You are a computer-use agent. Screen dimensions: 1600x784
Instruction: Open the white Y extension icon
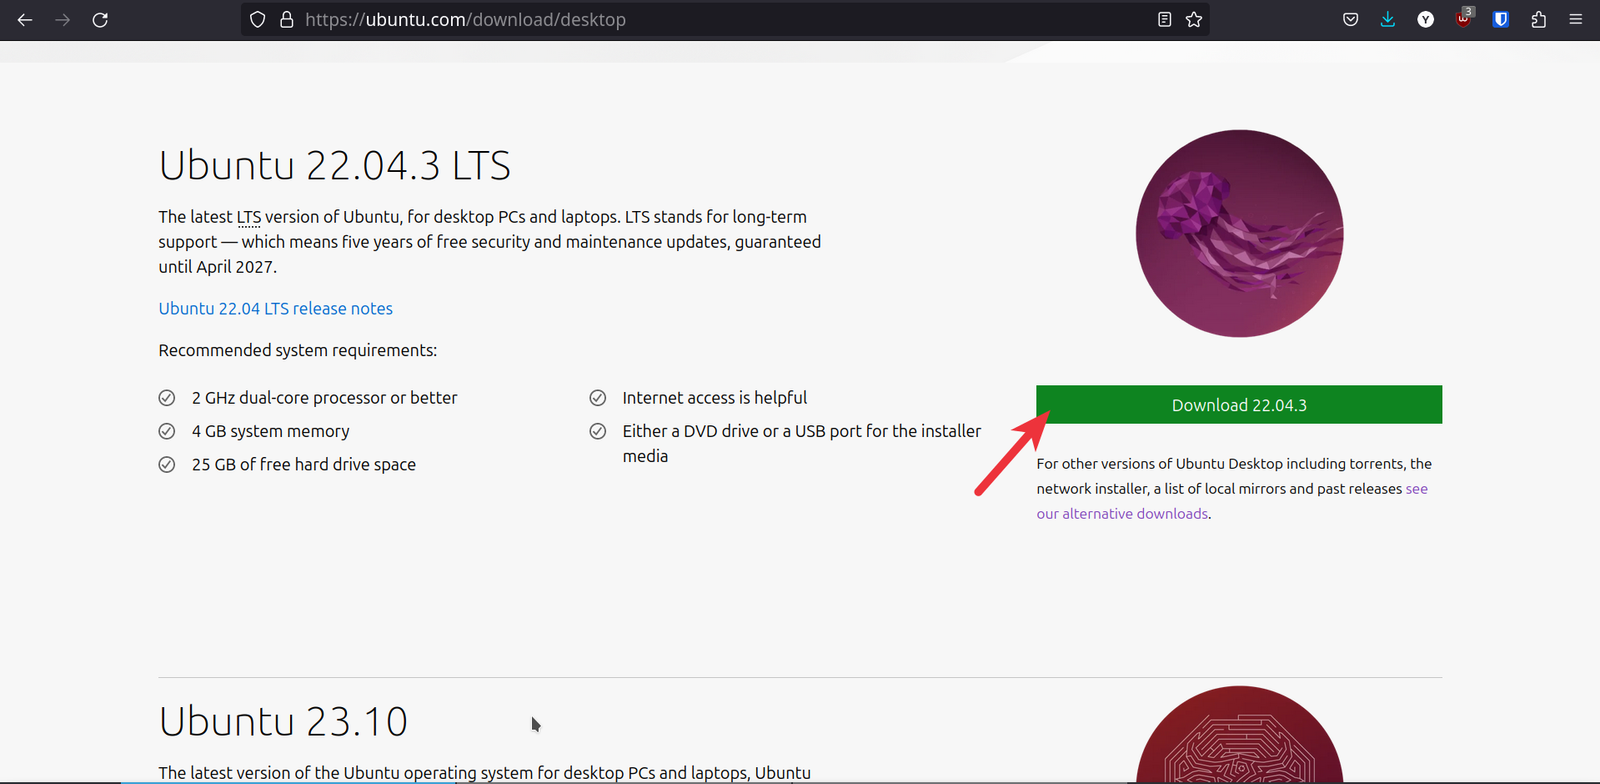pos(1426,20)
